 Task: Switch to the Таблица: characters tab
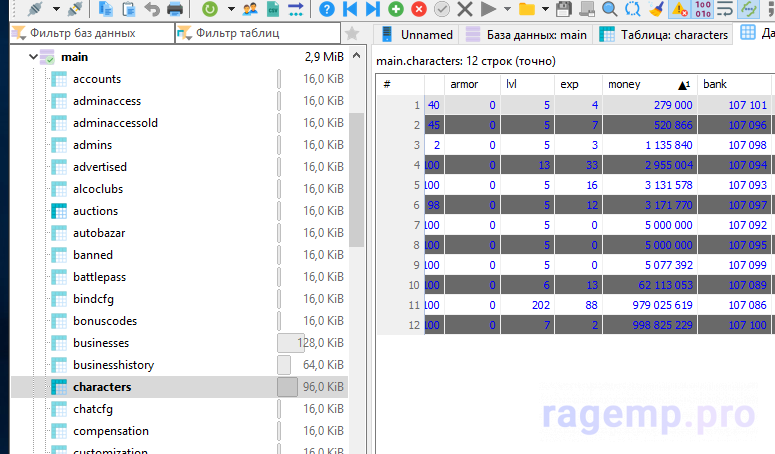click(x=663, y=35)
